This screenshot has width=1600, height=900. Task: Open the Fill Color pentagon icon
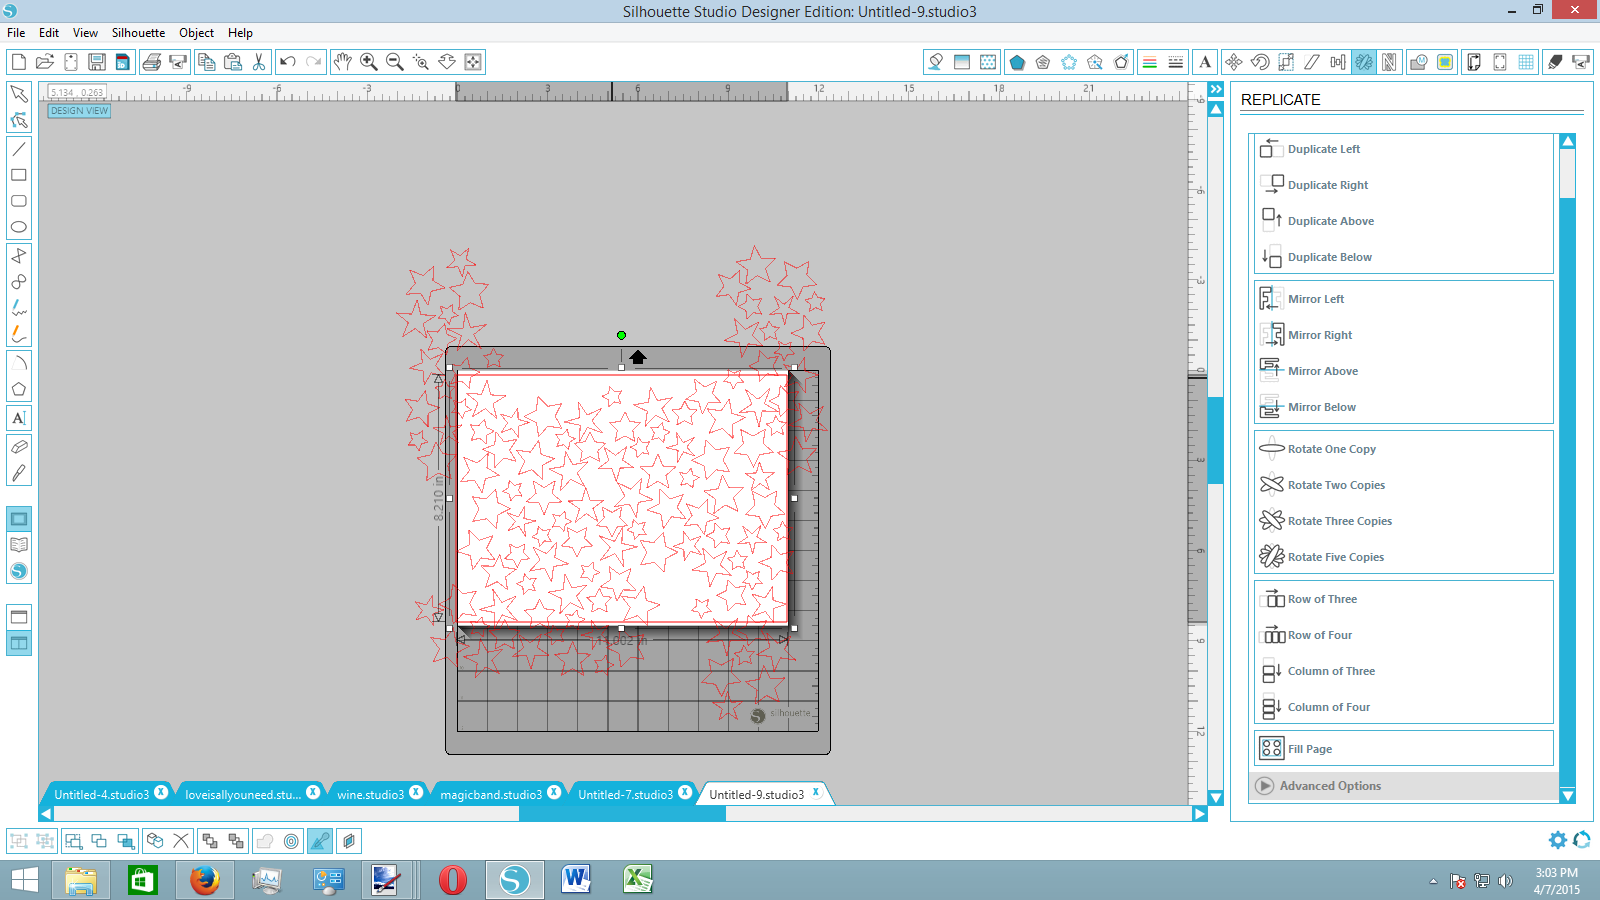click(x=1017, y=62)
